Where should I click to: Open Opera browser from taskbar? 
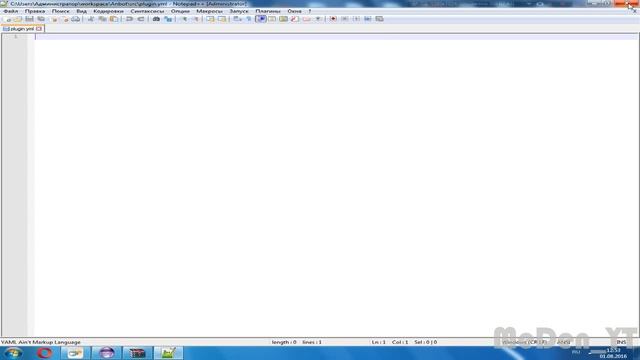44,353
